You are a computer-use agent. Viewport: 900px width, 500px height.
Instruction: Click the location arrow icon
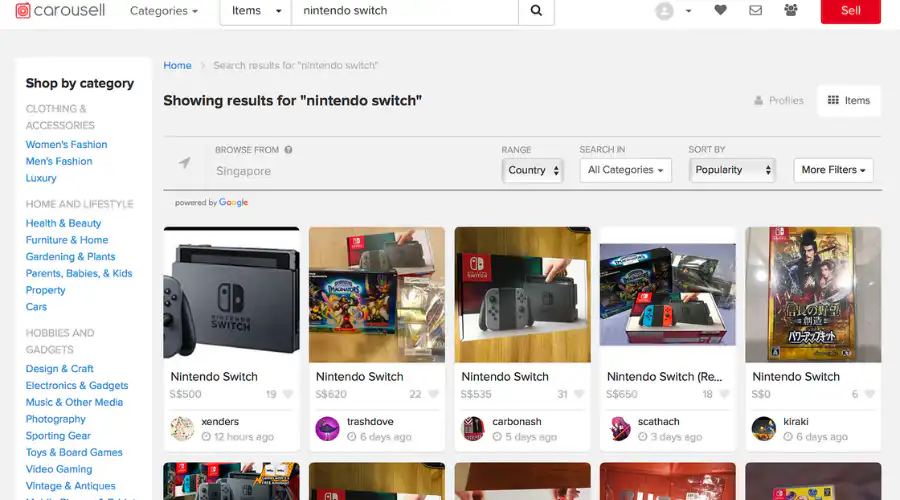click(x=184, y=163)
